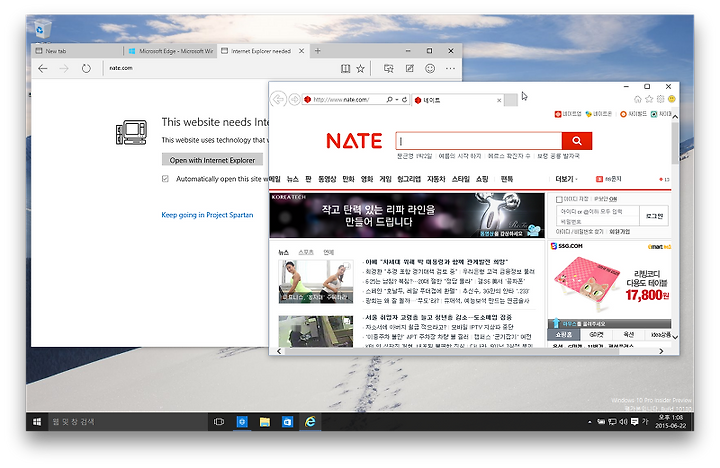Add page to favorites in Edge
Viewport: 720px width, 468px height.
[x=361, y=68]
